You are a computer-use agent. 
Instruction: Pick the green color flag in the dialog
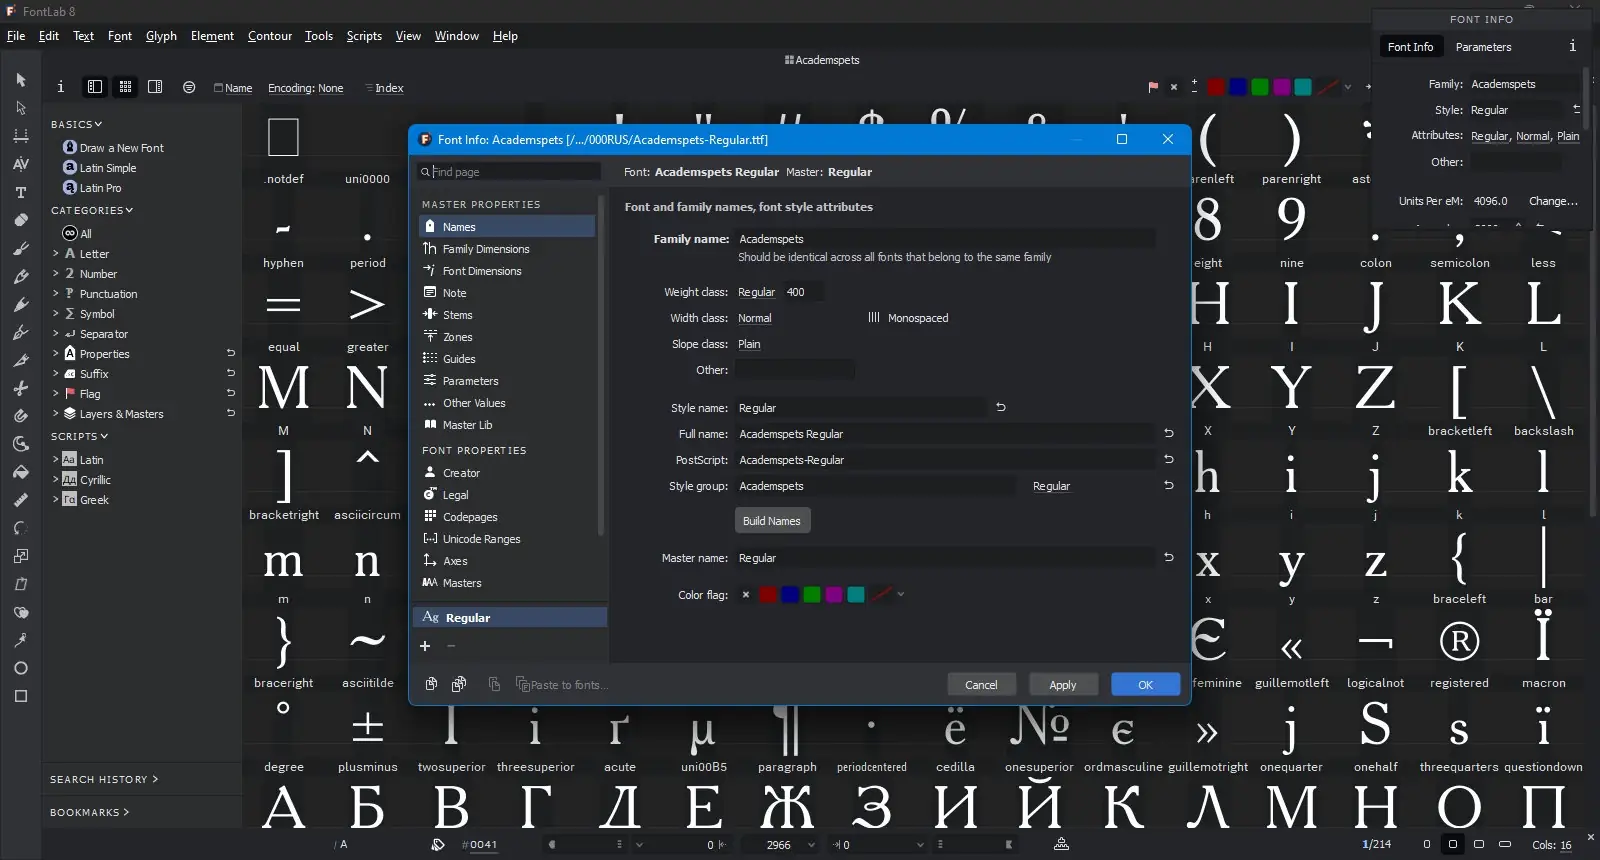[x=812, y=595]
